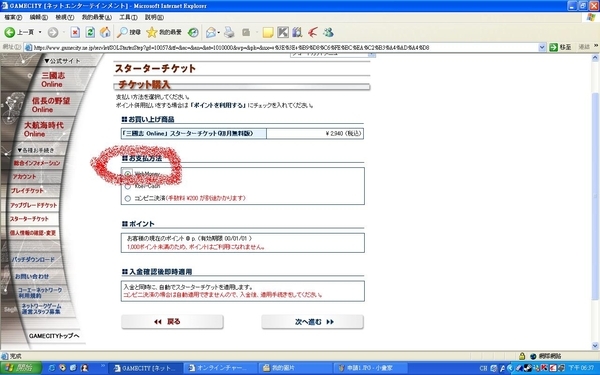Open the アップグレードチケット sidebar link

33,205
